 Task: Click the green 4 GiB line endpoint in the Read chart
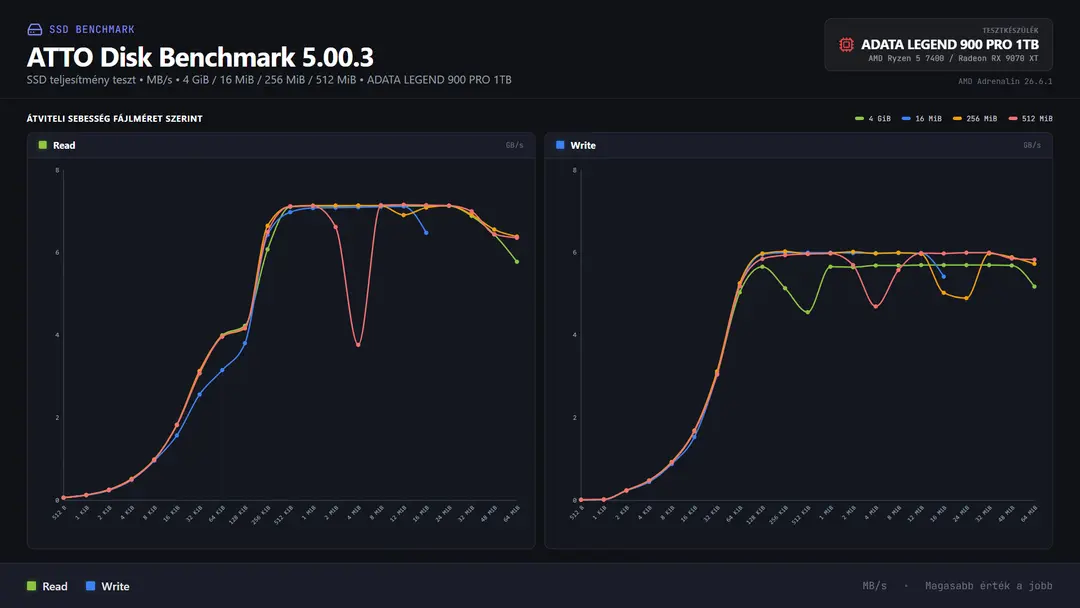pos(517,262)
